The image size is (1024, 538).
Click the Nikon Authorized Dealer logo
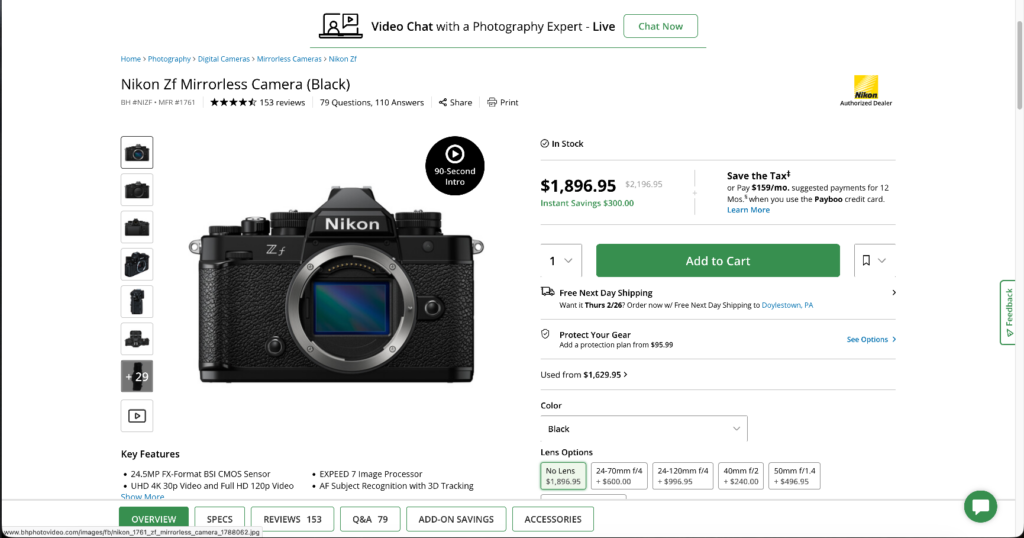(865, 90)
